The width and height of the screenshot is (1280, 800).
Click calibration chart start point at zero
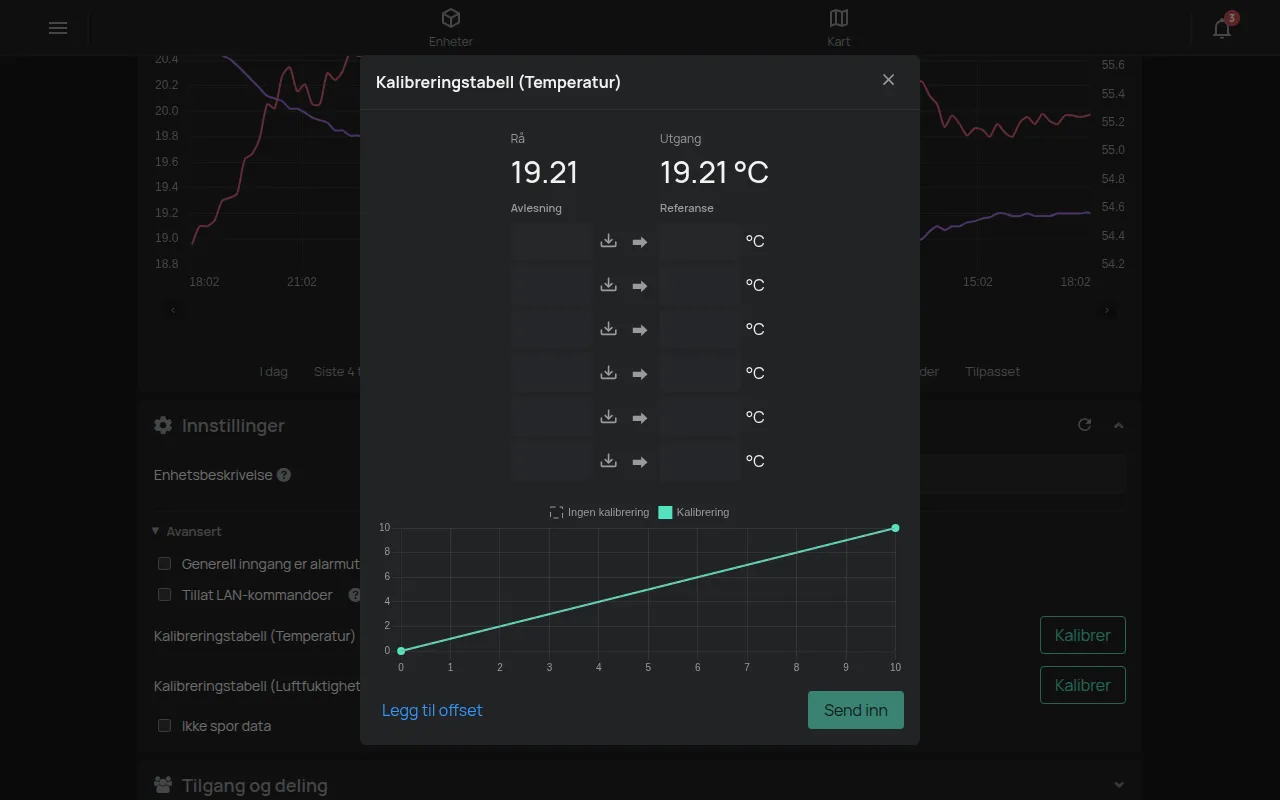[x=401, y=651]
